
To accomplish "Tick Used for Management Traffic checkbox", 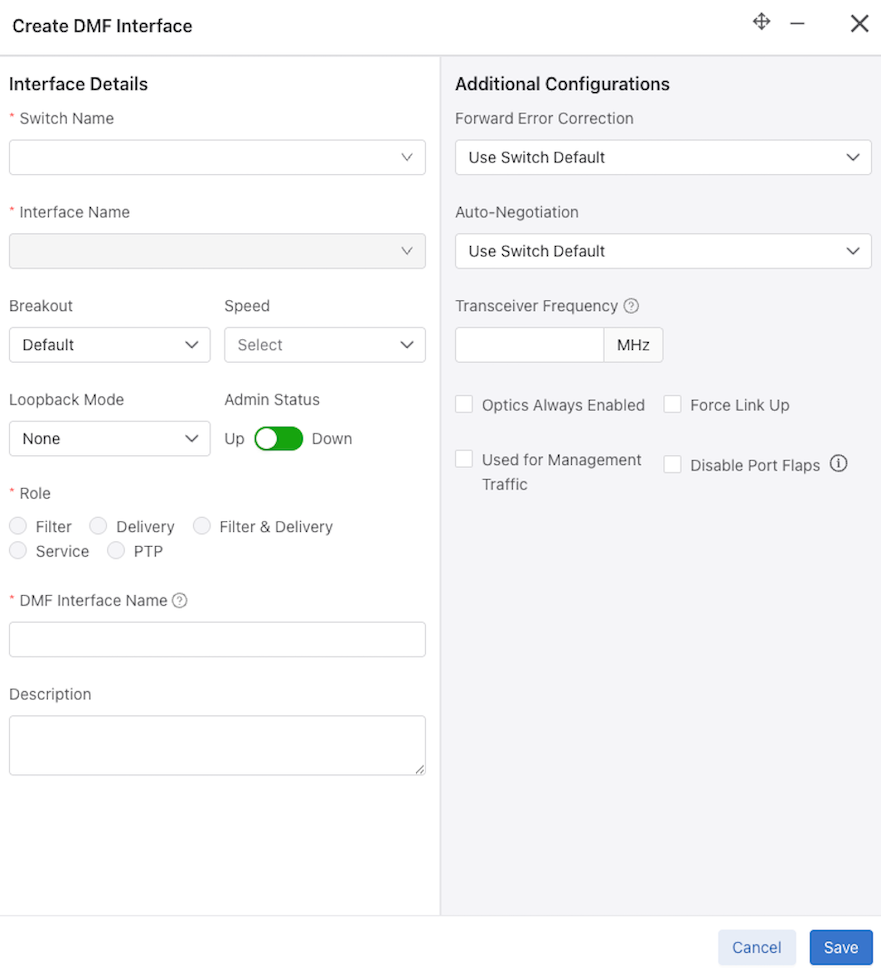I will pyautogui.click(x=464, y=459).
